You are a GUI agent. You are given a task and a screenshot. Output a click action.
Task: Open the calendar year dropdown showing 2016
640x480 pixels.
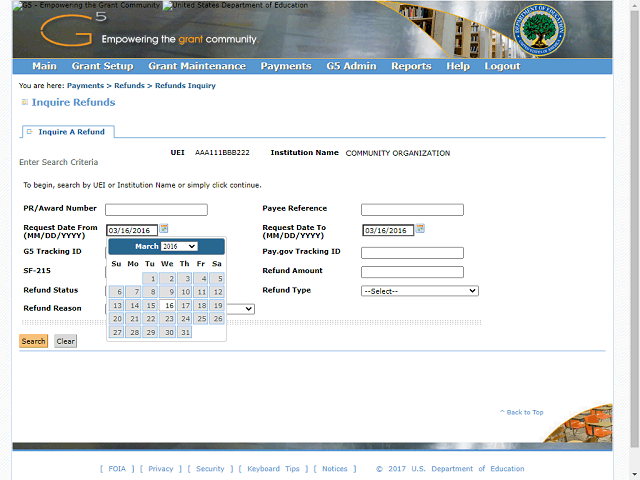[x=179, y=247]
